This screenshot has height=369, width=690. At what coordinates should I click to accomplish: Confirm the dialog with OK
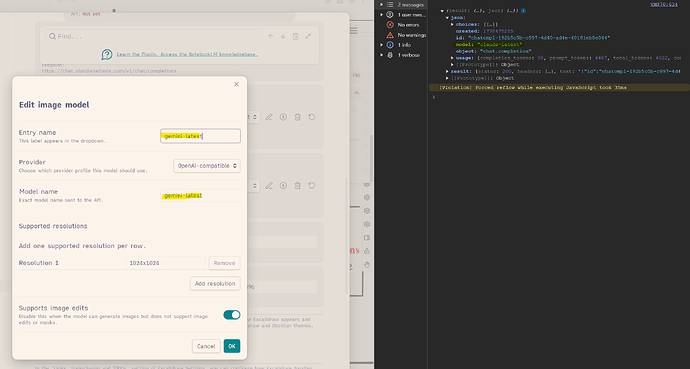tap(232, 346)
